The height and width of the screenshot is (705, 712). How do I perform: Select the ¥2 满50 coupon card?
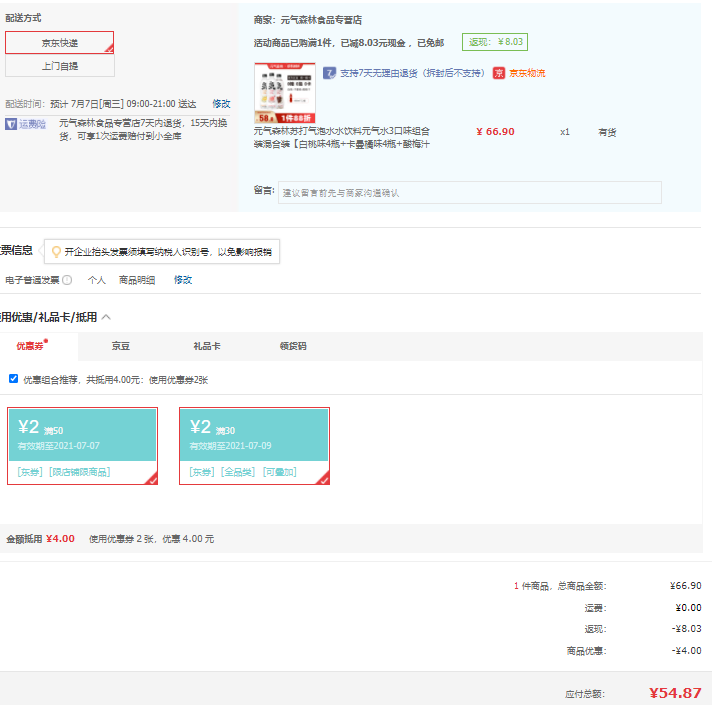(82, 445)
